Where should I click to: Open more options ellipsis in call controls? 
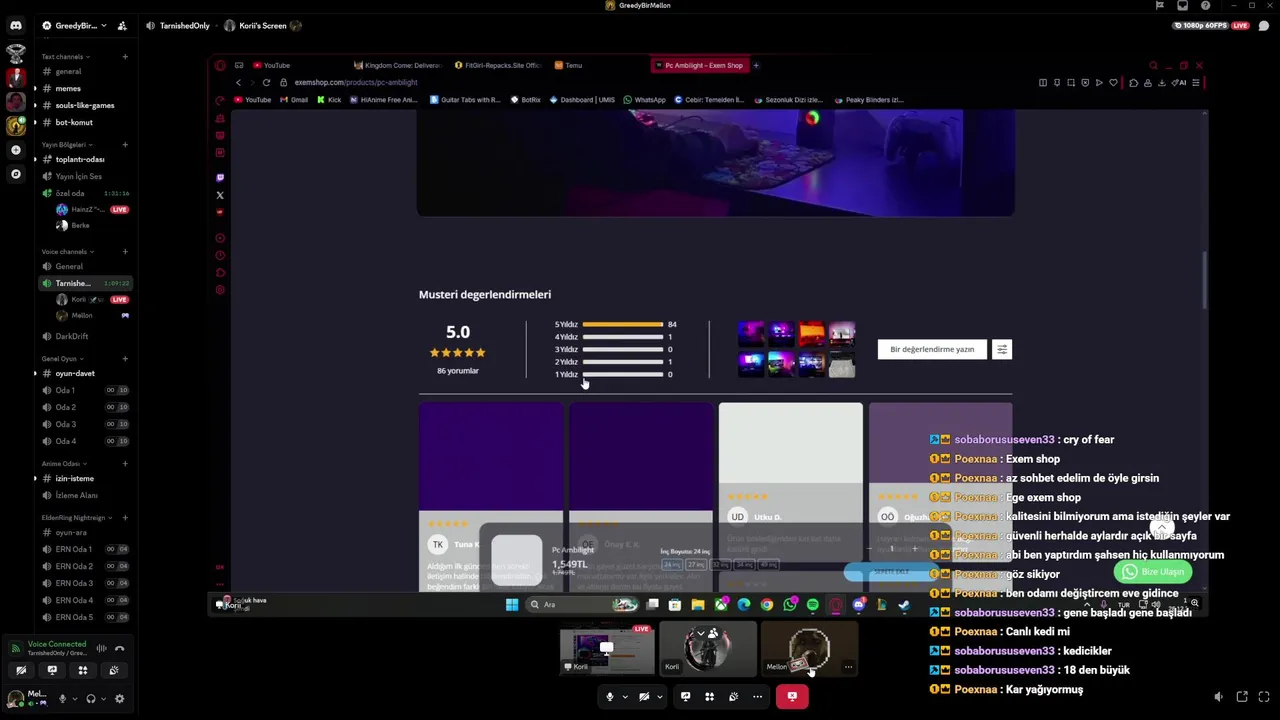pyautogui.click(x=757, y=696)
